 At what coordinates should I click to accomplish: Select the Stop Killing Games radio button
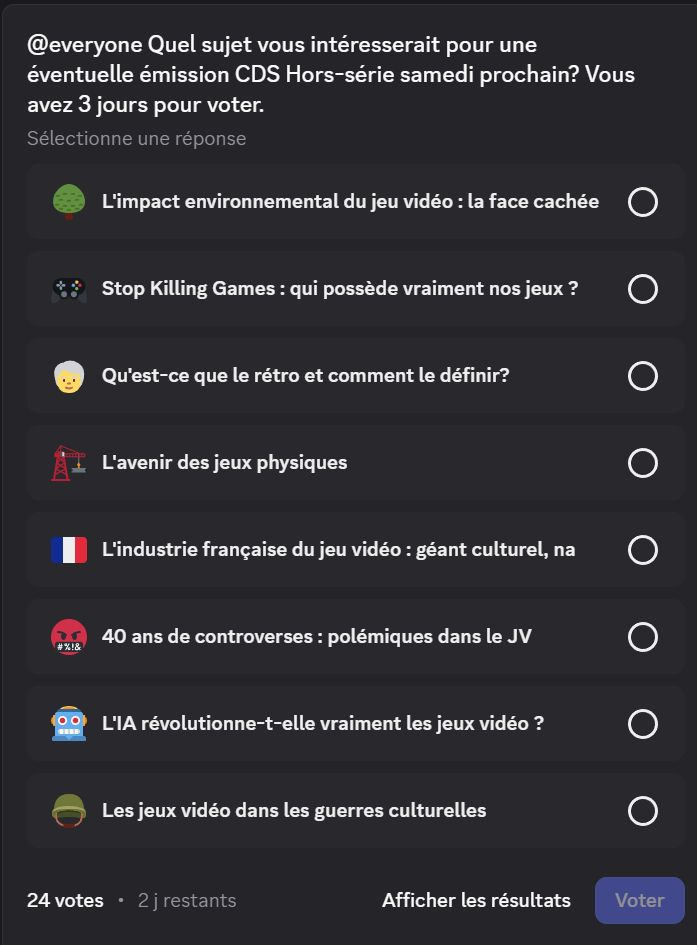[x=643, y=289]
